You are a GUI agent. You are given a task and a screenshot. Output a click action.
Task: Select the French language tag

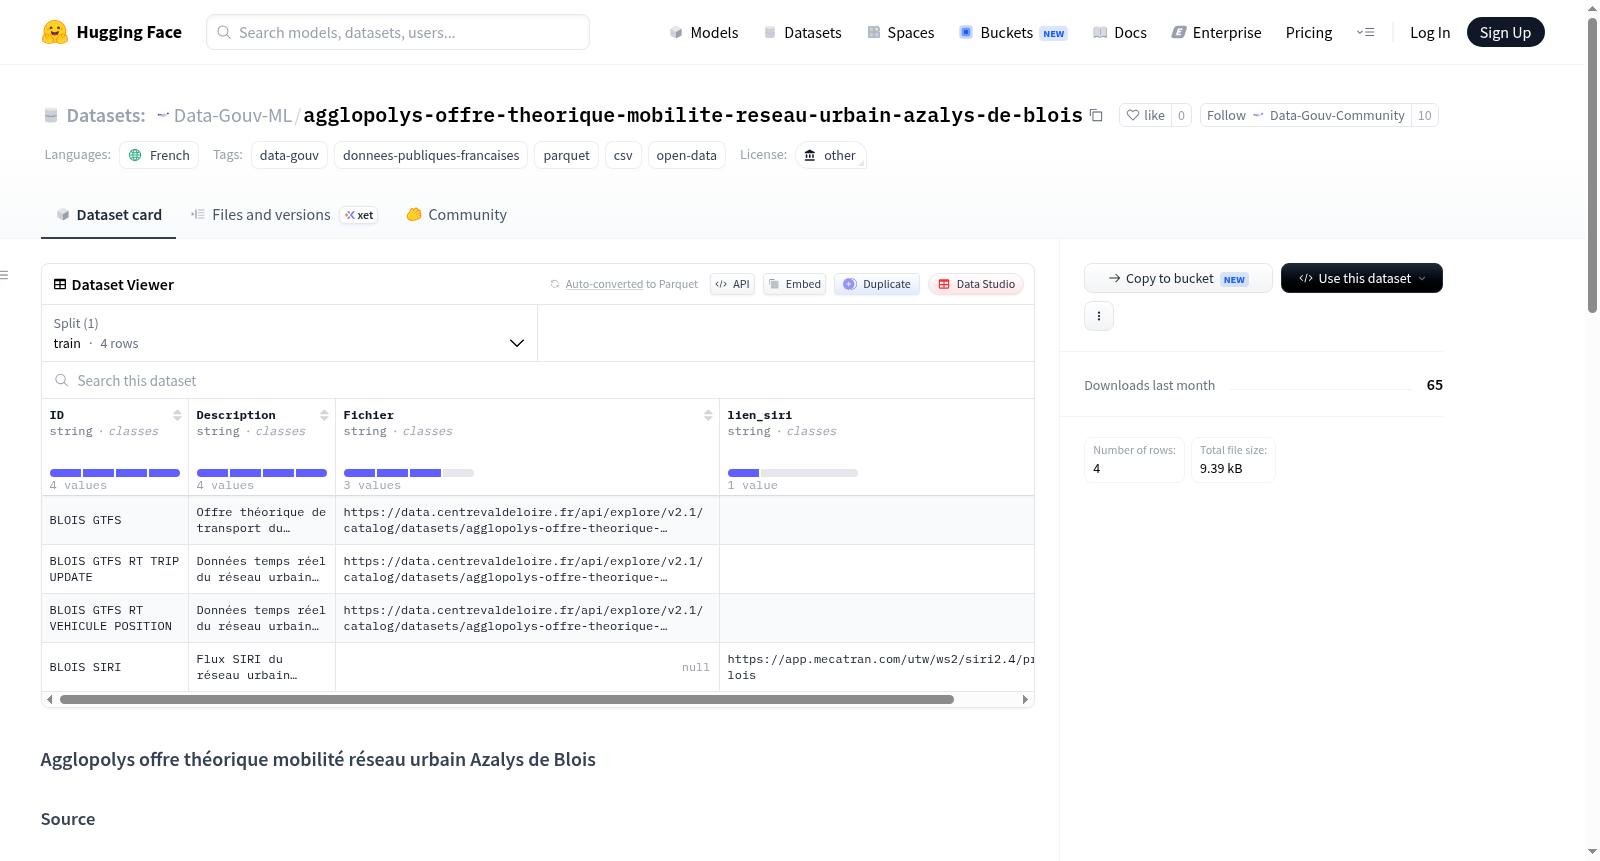[x=159, y=155]
